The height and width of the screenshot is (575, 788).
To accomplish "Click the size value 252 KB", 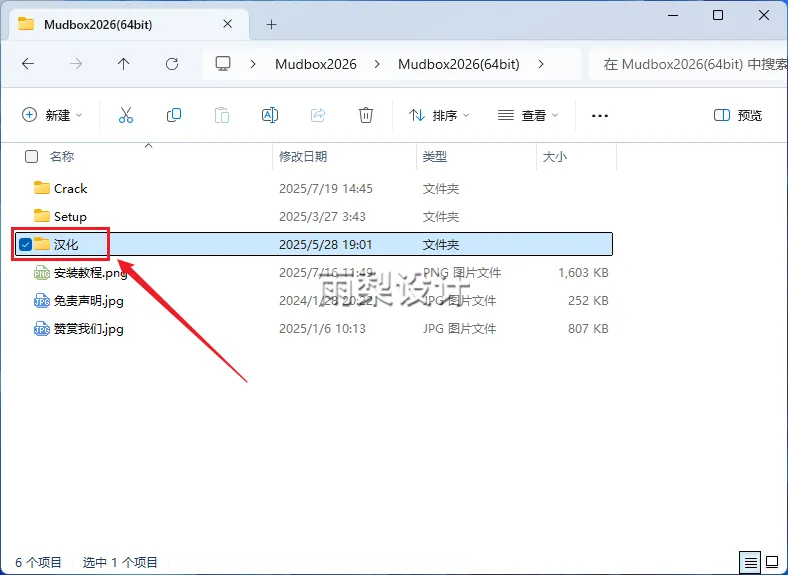I will 588,301.
